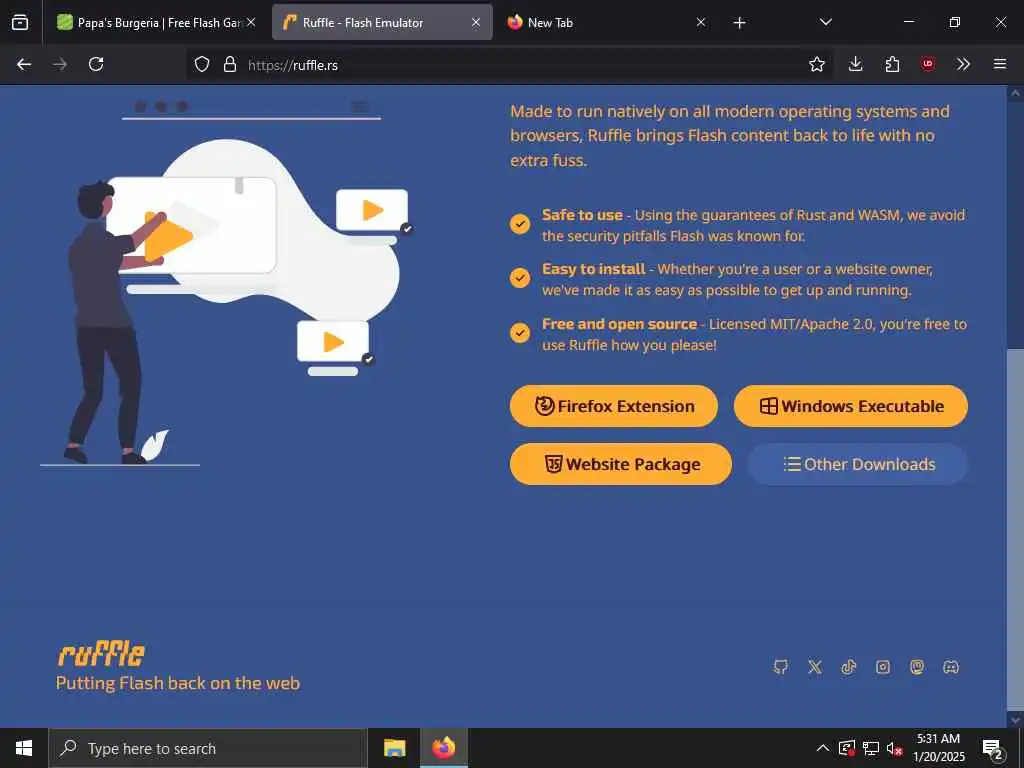The width and height of the screenshot is (1024, 768).
Task: Click the ruffle logo in footer
Action: (x=101, y=654)
